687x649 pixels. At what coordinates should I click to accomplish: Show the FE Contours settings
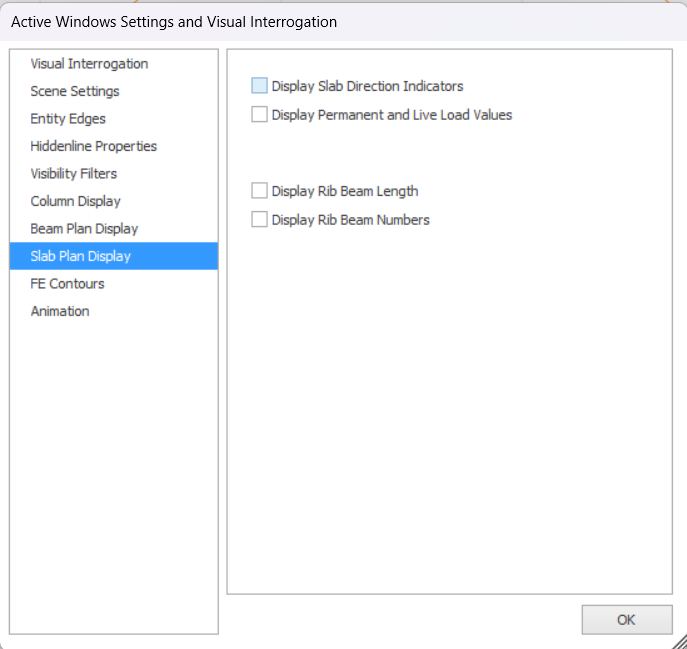tap(67, 284)
